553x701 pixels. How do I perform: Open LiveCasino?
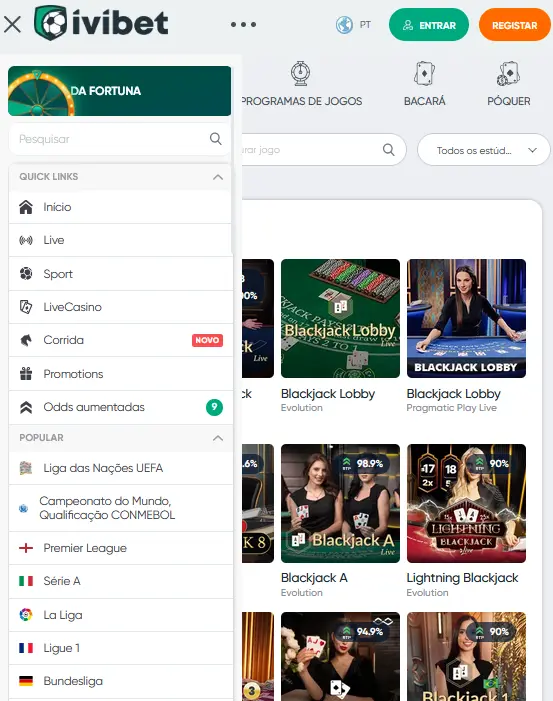click(121, 307)
